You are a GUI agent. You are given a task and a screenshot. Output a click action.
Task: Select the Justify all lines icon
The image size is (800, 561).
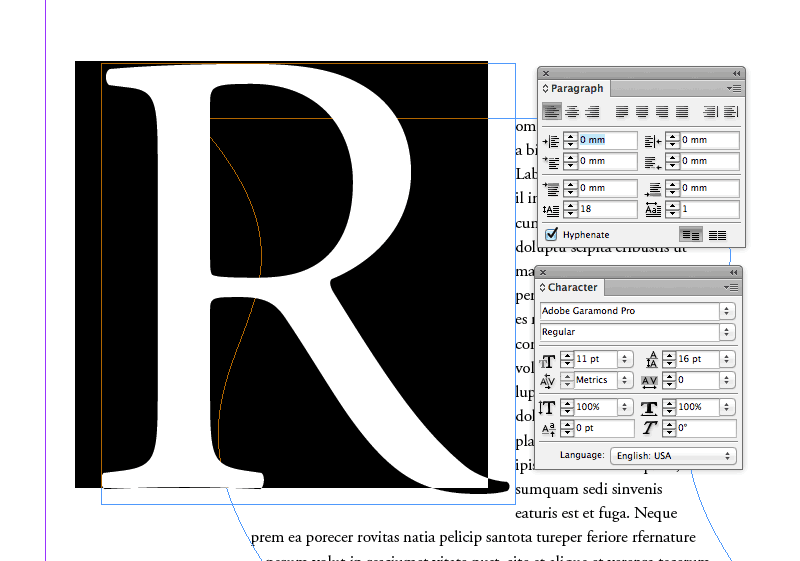click(682, 112)
